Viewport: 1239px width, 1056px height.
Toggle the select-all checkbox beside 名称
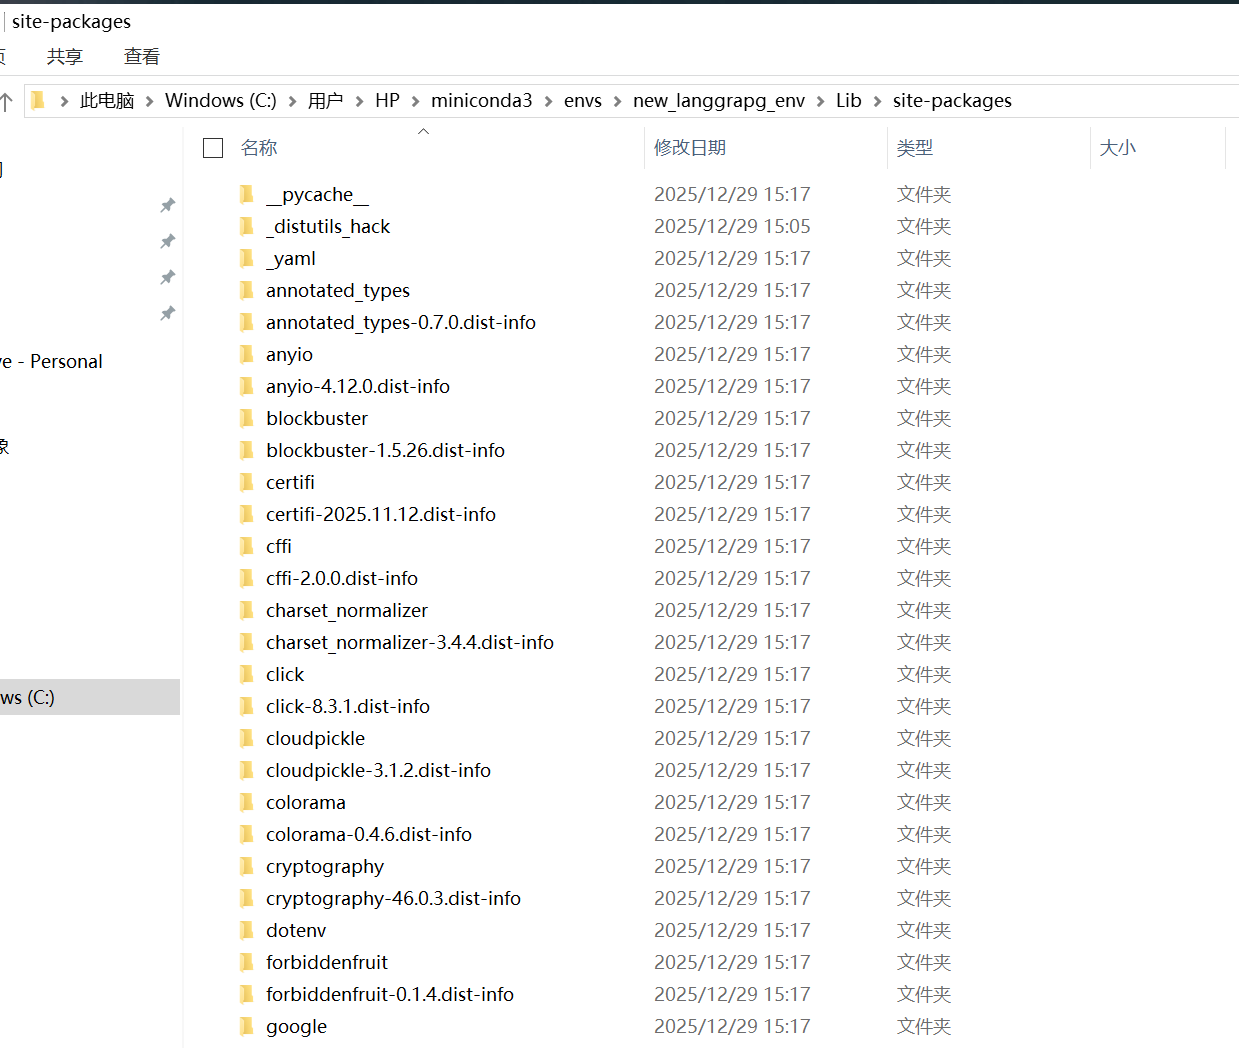[213, 148]
